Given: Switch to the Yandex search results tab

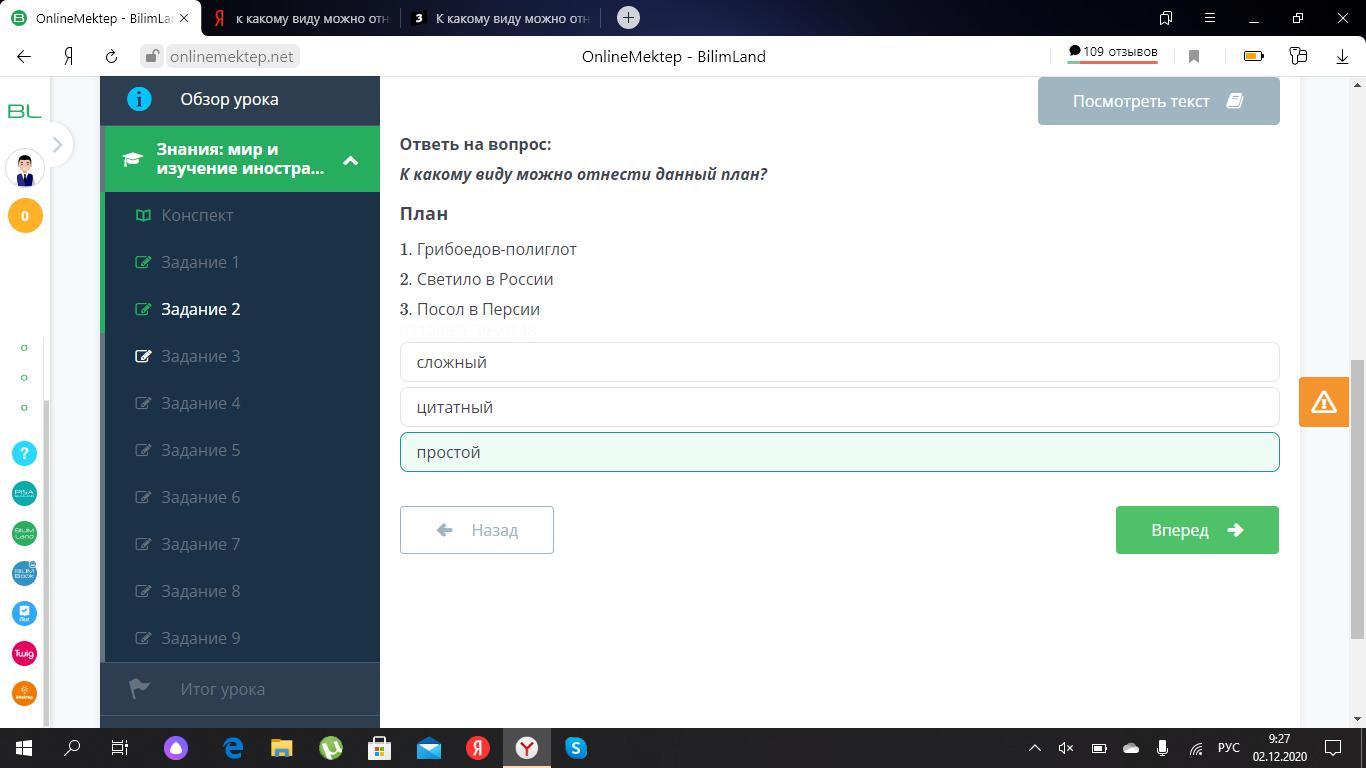Looking at the screenshot, I should point(300,18).
